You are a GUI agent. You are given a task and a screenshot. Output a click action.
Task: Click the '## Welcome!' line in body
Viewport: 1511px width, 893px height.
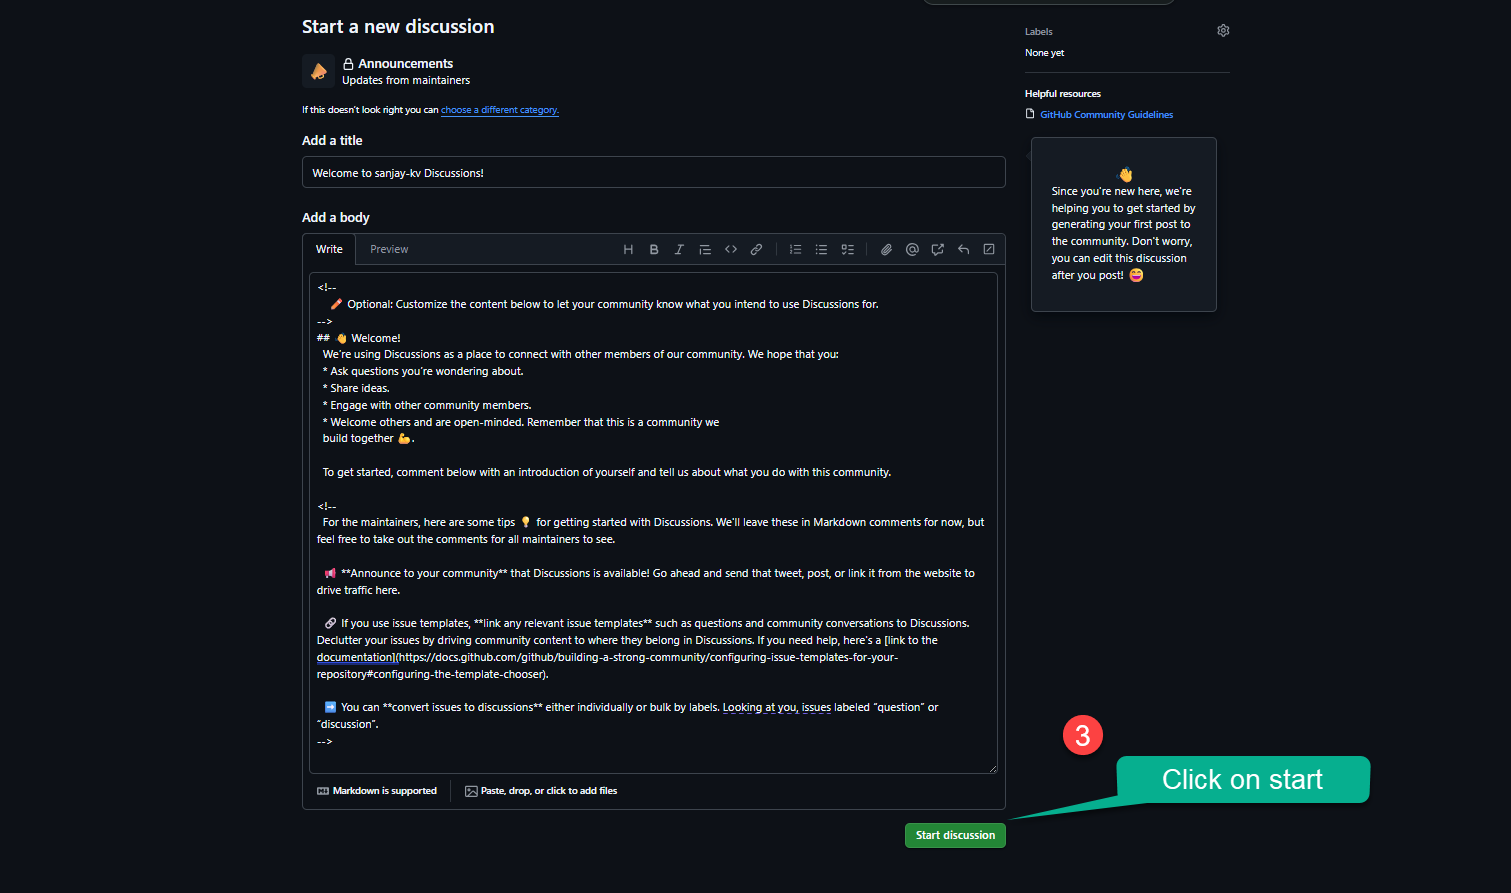pos(359,338)
